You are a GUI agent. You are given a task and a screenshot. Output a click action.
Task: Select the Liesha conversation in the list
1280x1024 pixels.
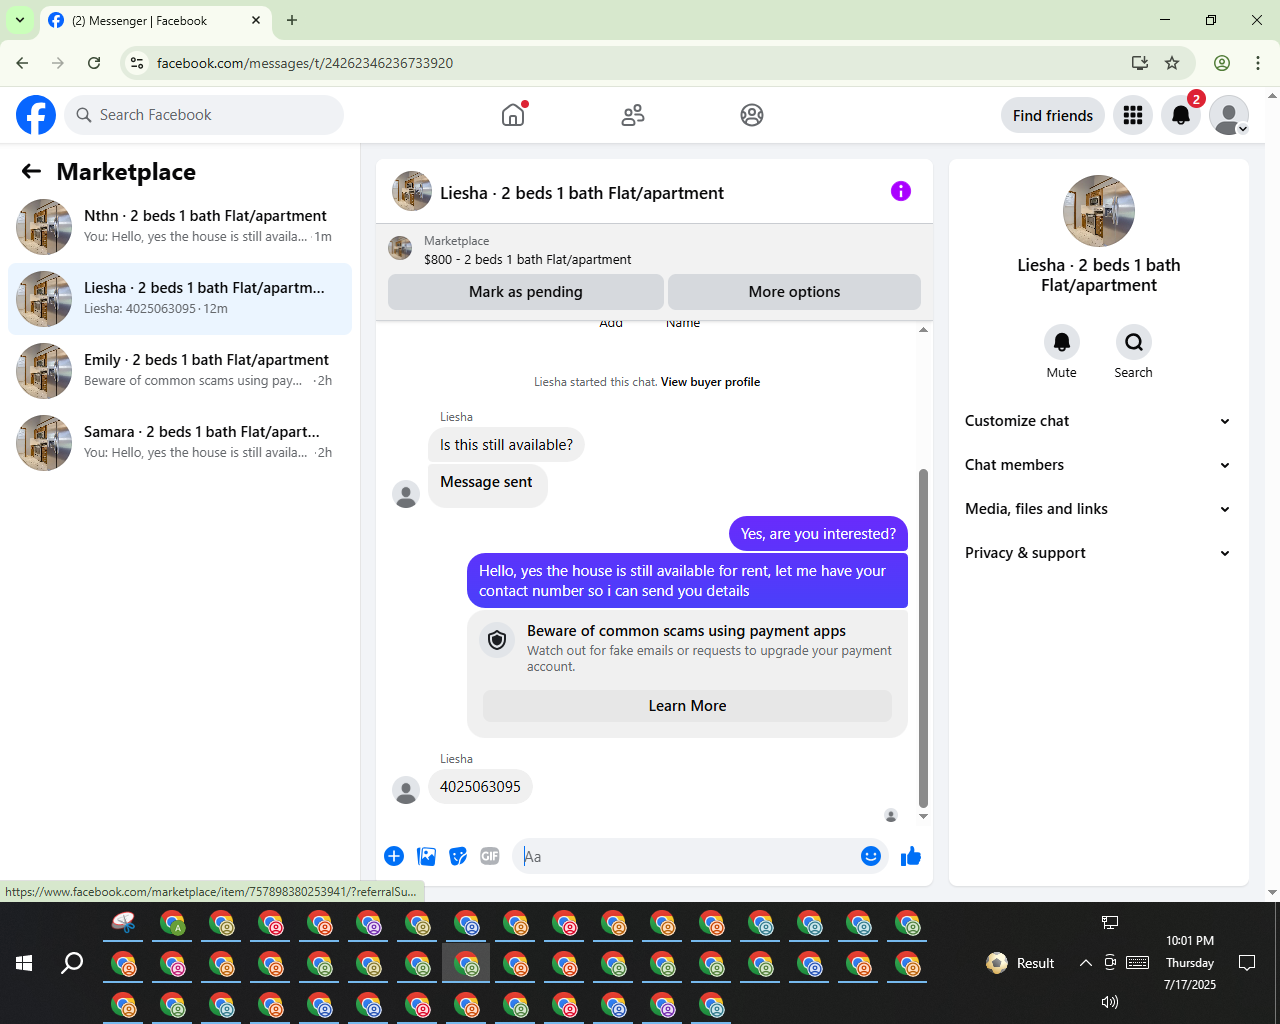tap(180, 299)
